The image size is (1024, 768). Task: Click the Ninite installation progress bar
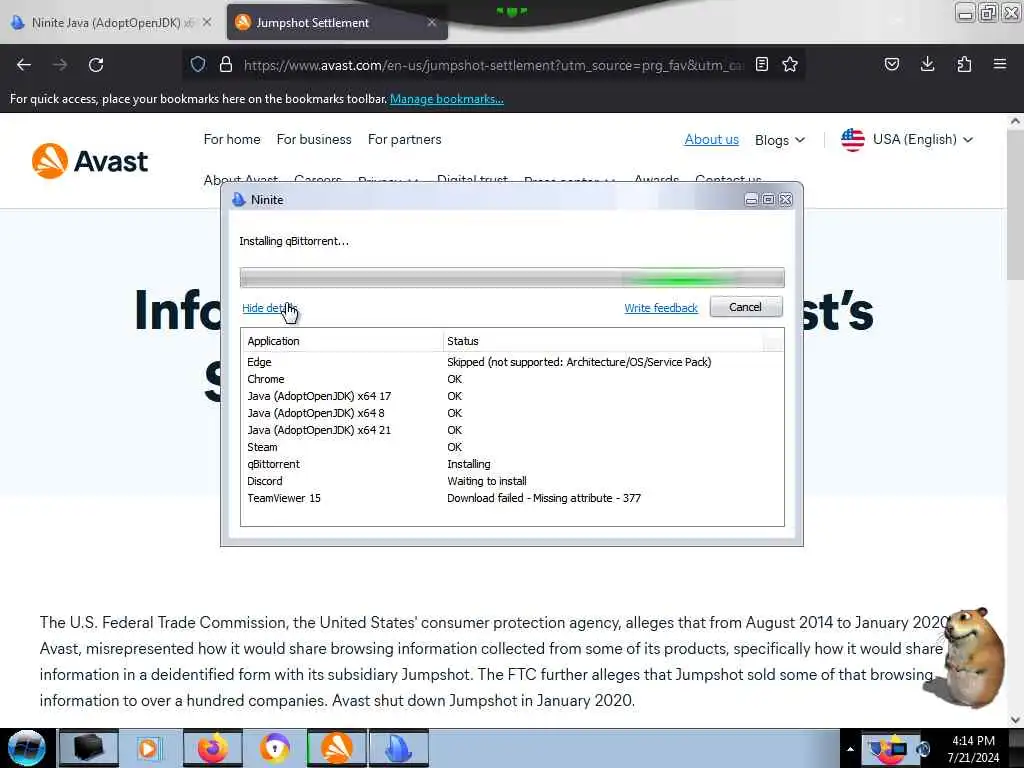(x=512, y=278)
